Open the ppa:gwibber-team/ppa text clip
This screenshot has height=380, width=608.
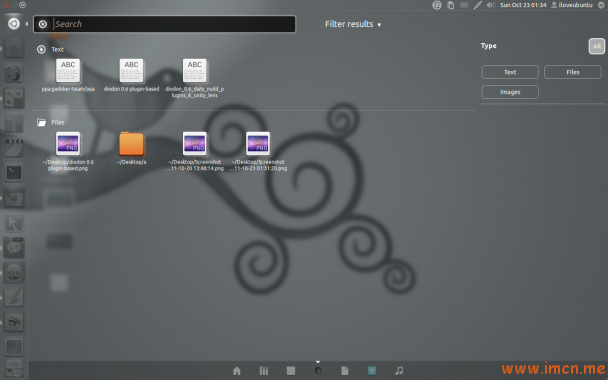[68, 76]
